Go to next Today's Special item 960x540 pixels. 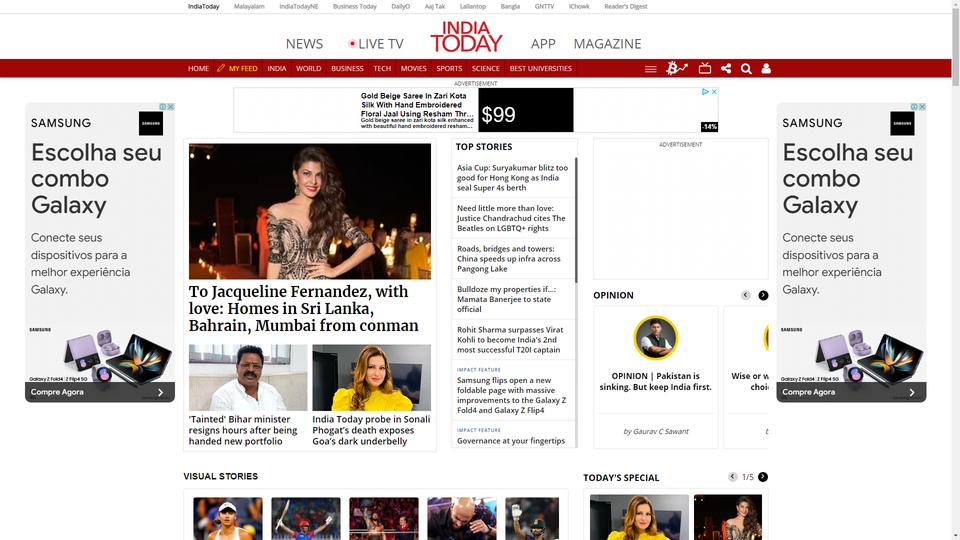point(763,477)
